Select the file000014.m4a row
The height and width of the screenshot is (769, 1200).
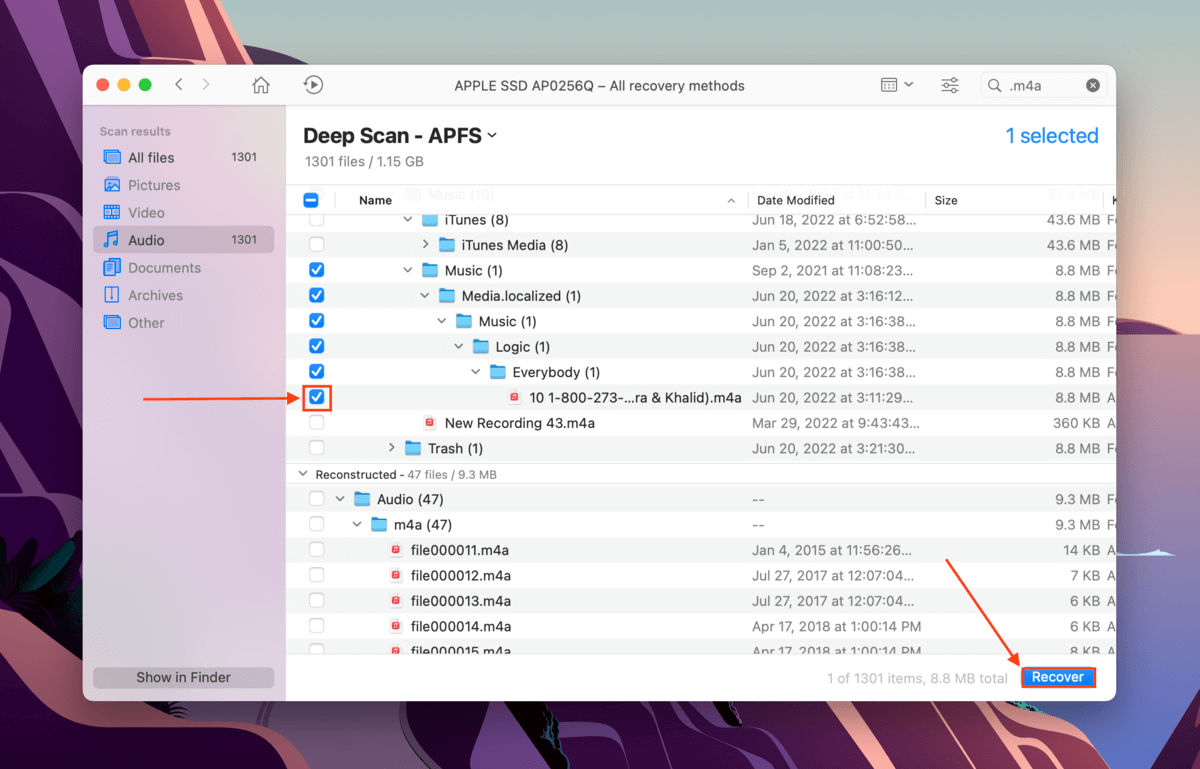[701, 627]
